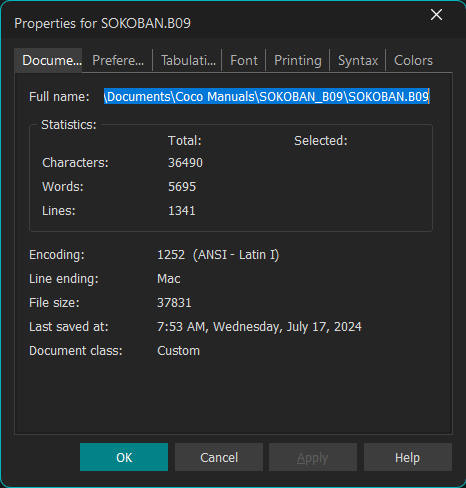Open the Syntax tab

358,60
